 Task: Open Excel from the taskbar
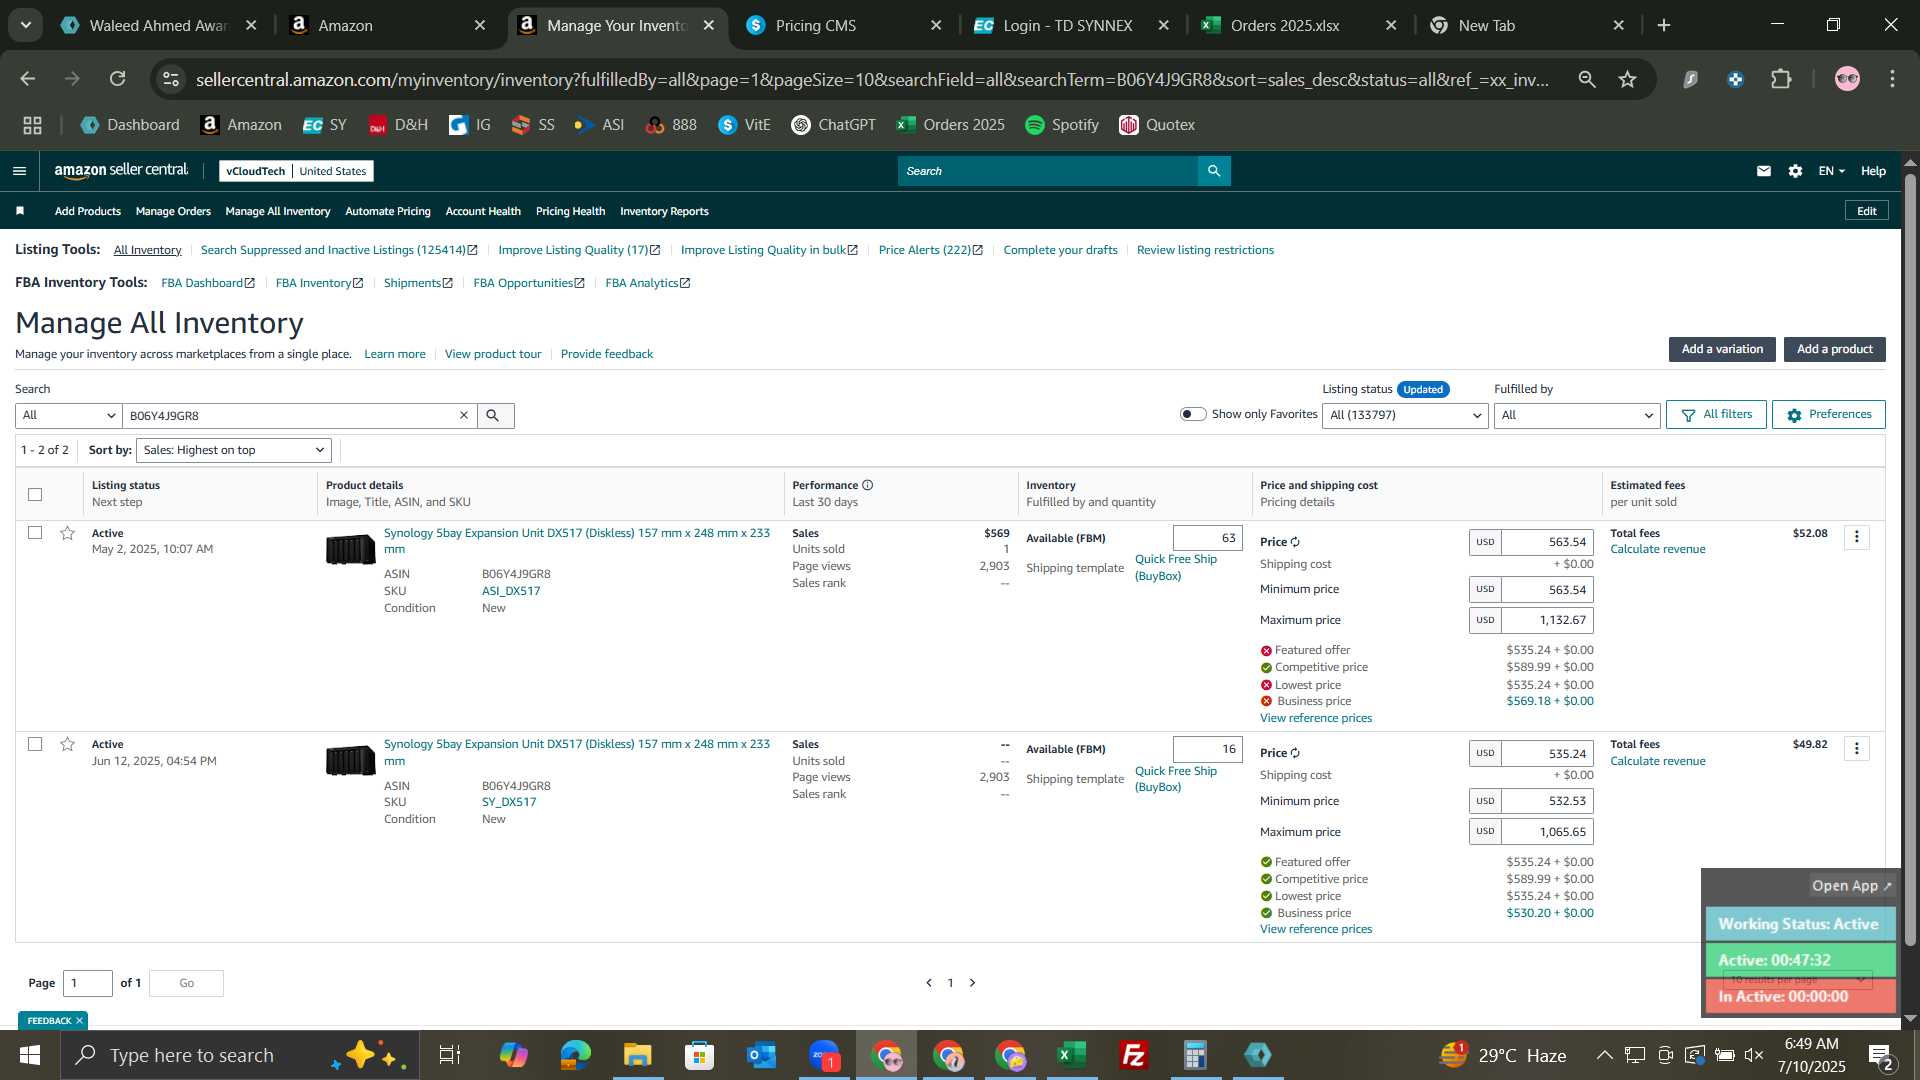tap(1072, 1055)
